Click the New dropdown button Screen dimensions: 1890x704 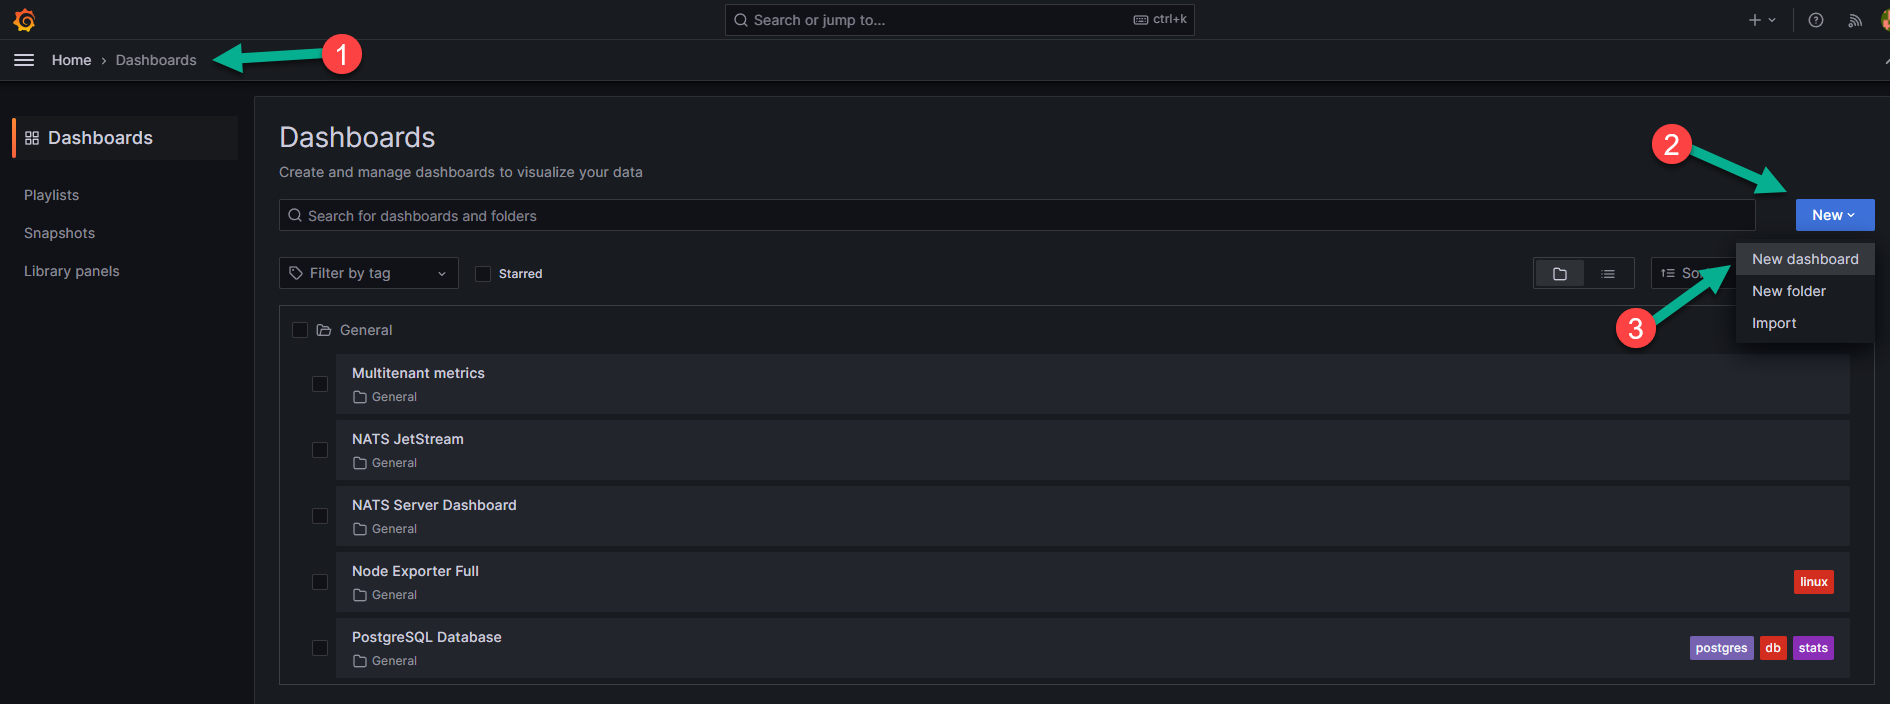(x=1834, y=215)
